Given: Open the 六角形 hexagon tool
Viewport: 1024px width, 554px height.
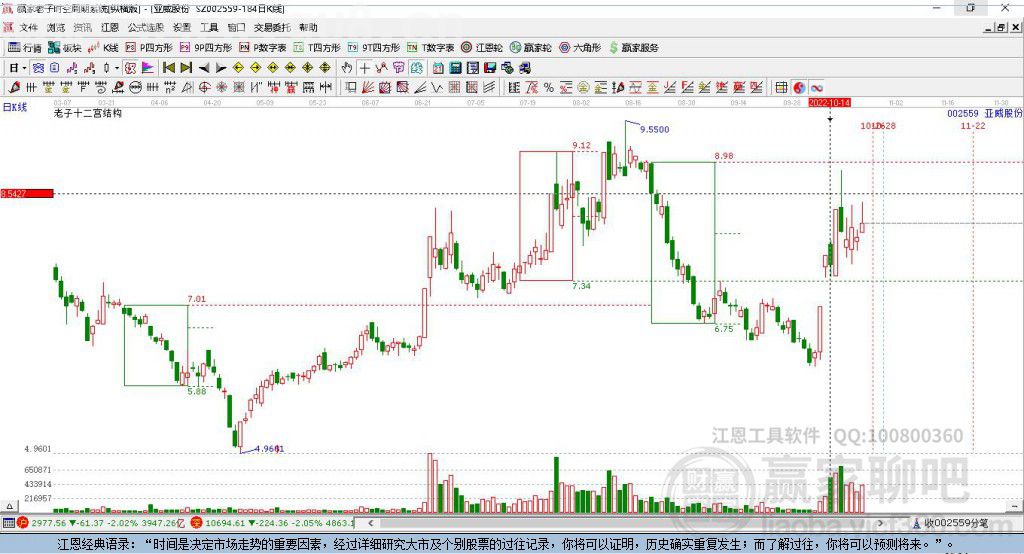Looking at the screenshot, I should 580,48.
